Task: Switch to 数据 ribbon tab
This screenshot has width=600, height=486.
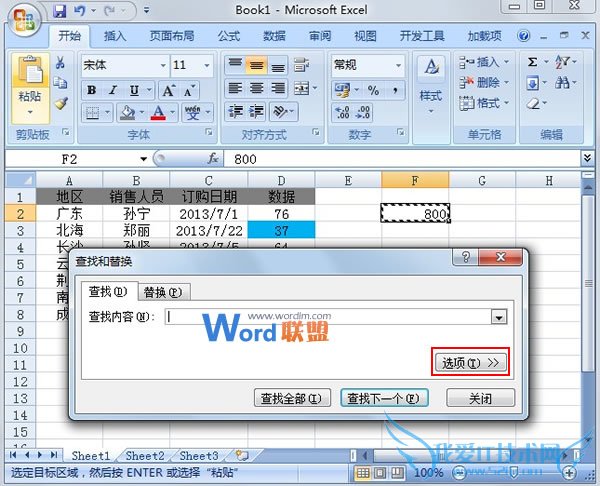Action: point(274,36)
